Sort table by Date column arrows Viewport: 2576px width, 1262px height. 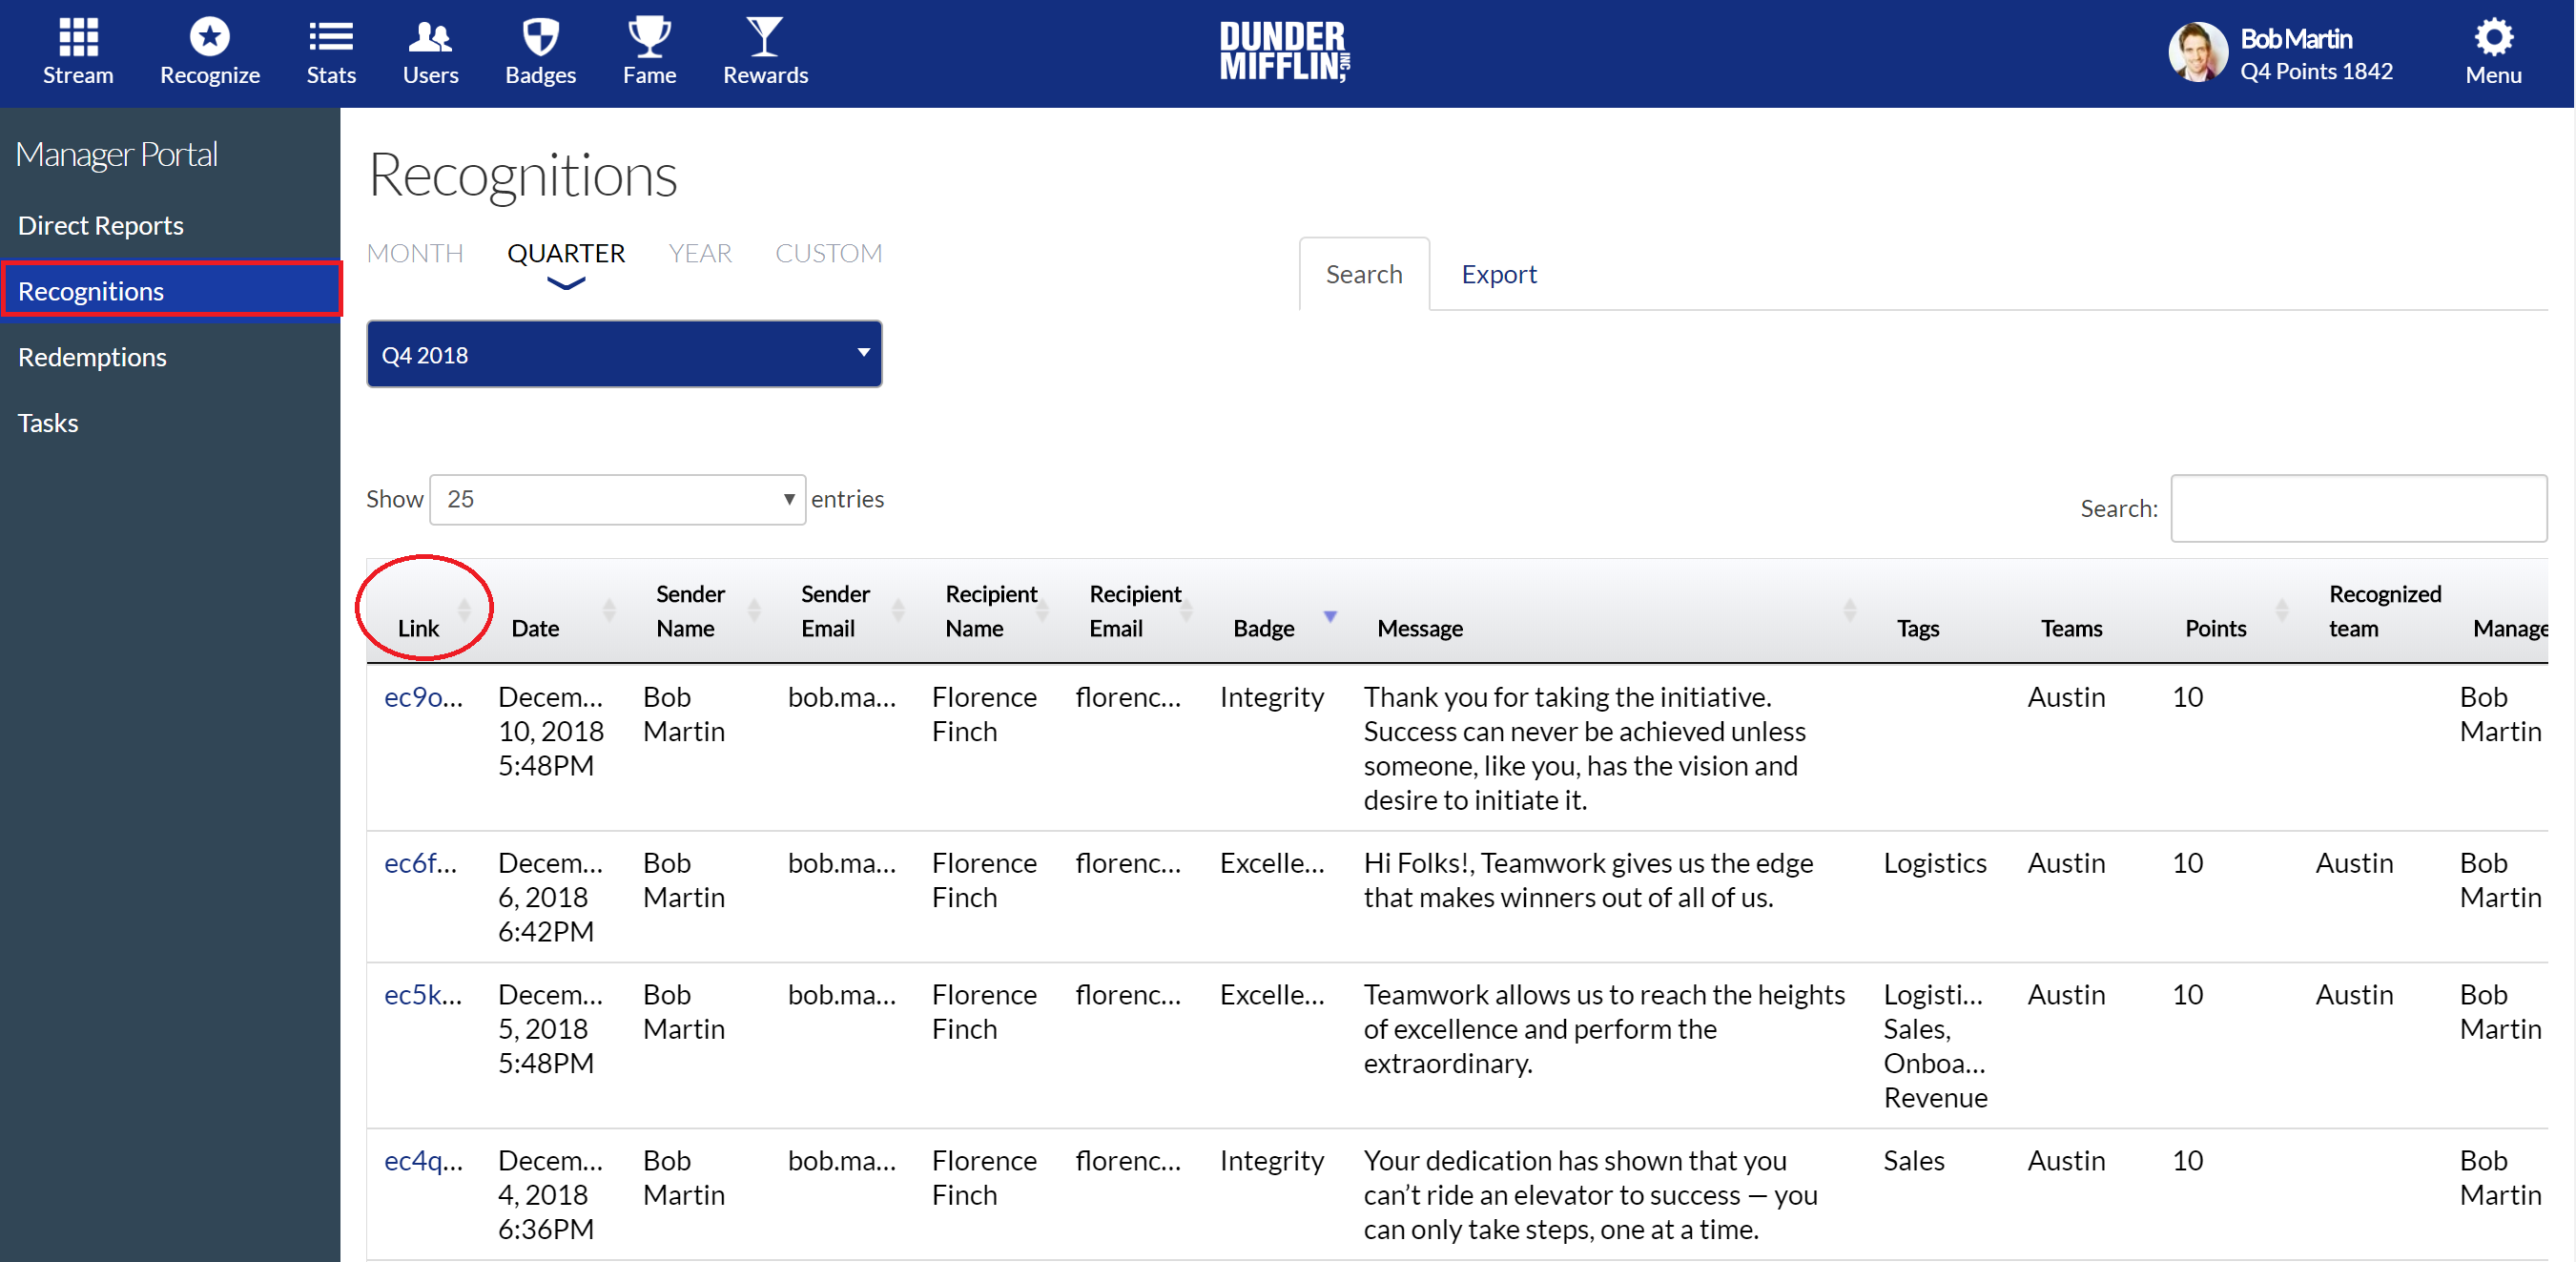[609, 609]
